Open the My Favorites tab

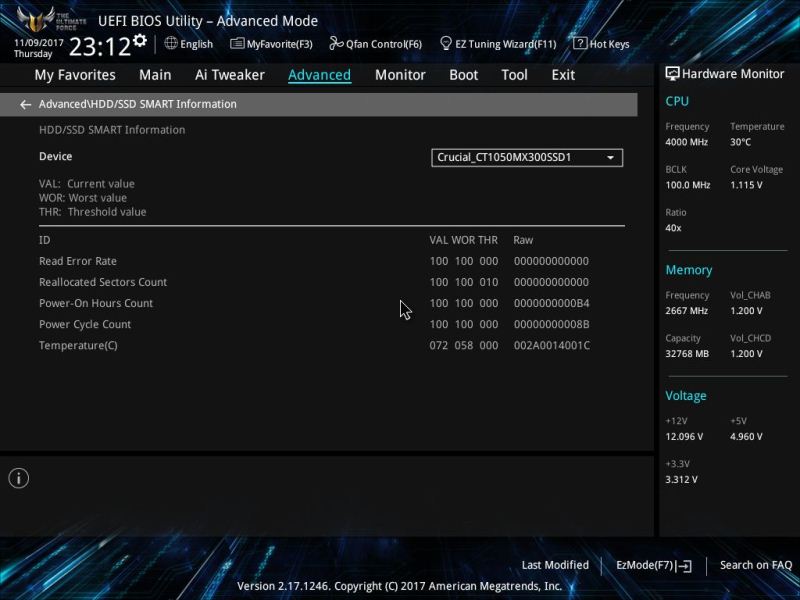(x=75, y=75)
